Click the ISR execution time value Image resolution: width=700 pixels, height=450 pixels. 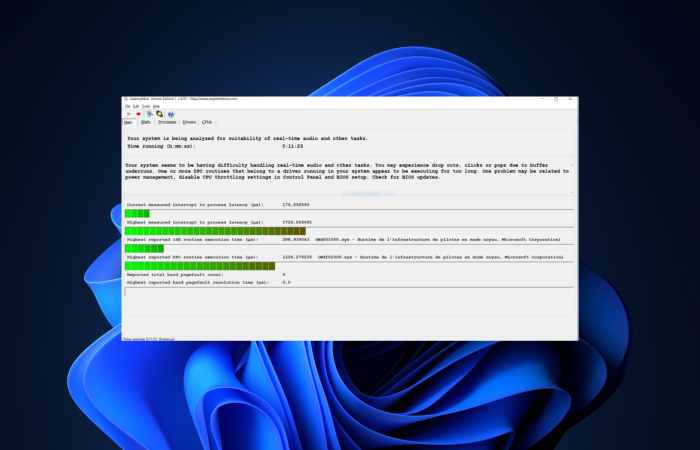pyautogui.click(x=296, y=240)
